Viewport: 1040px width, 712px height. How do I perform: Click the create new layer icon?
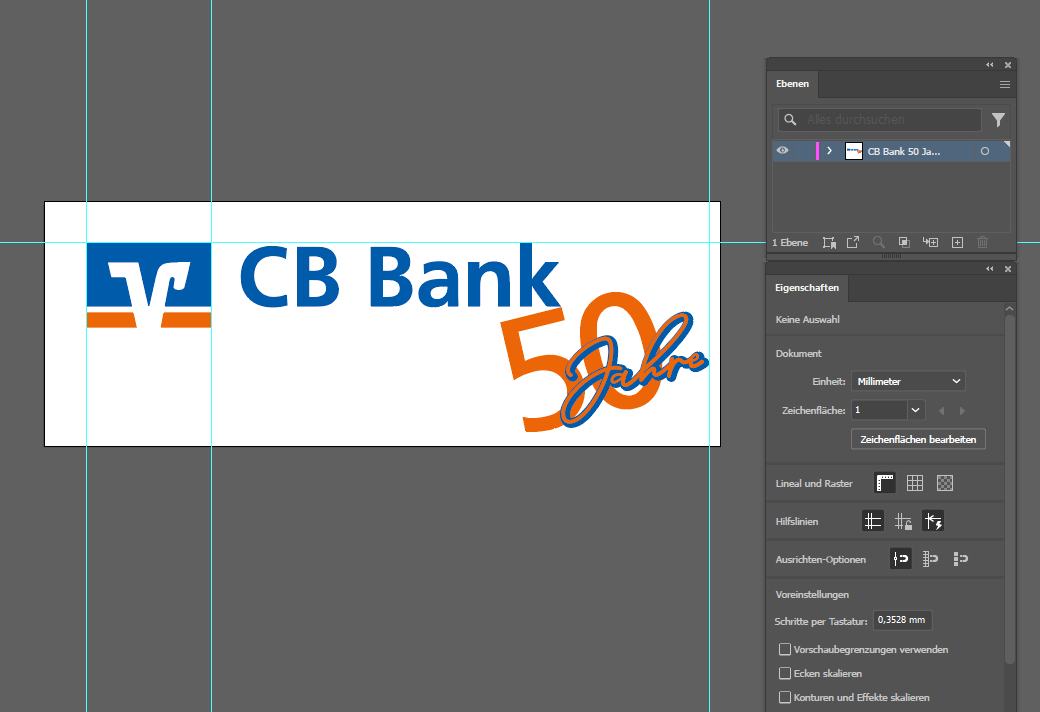[x=957, y=242]
